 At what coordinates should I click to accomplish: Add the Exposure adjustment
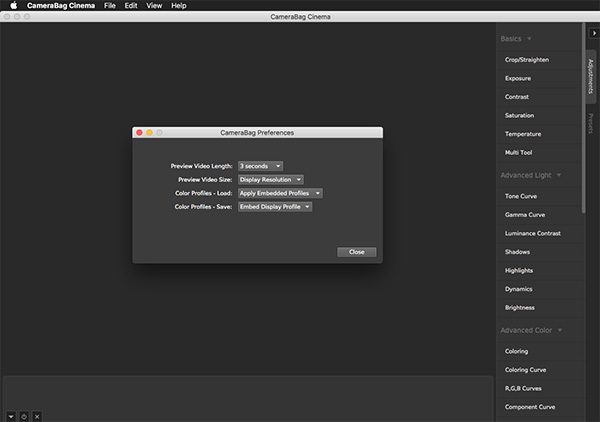(x=540, y=78)
